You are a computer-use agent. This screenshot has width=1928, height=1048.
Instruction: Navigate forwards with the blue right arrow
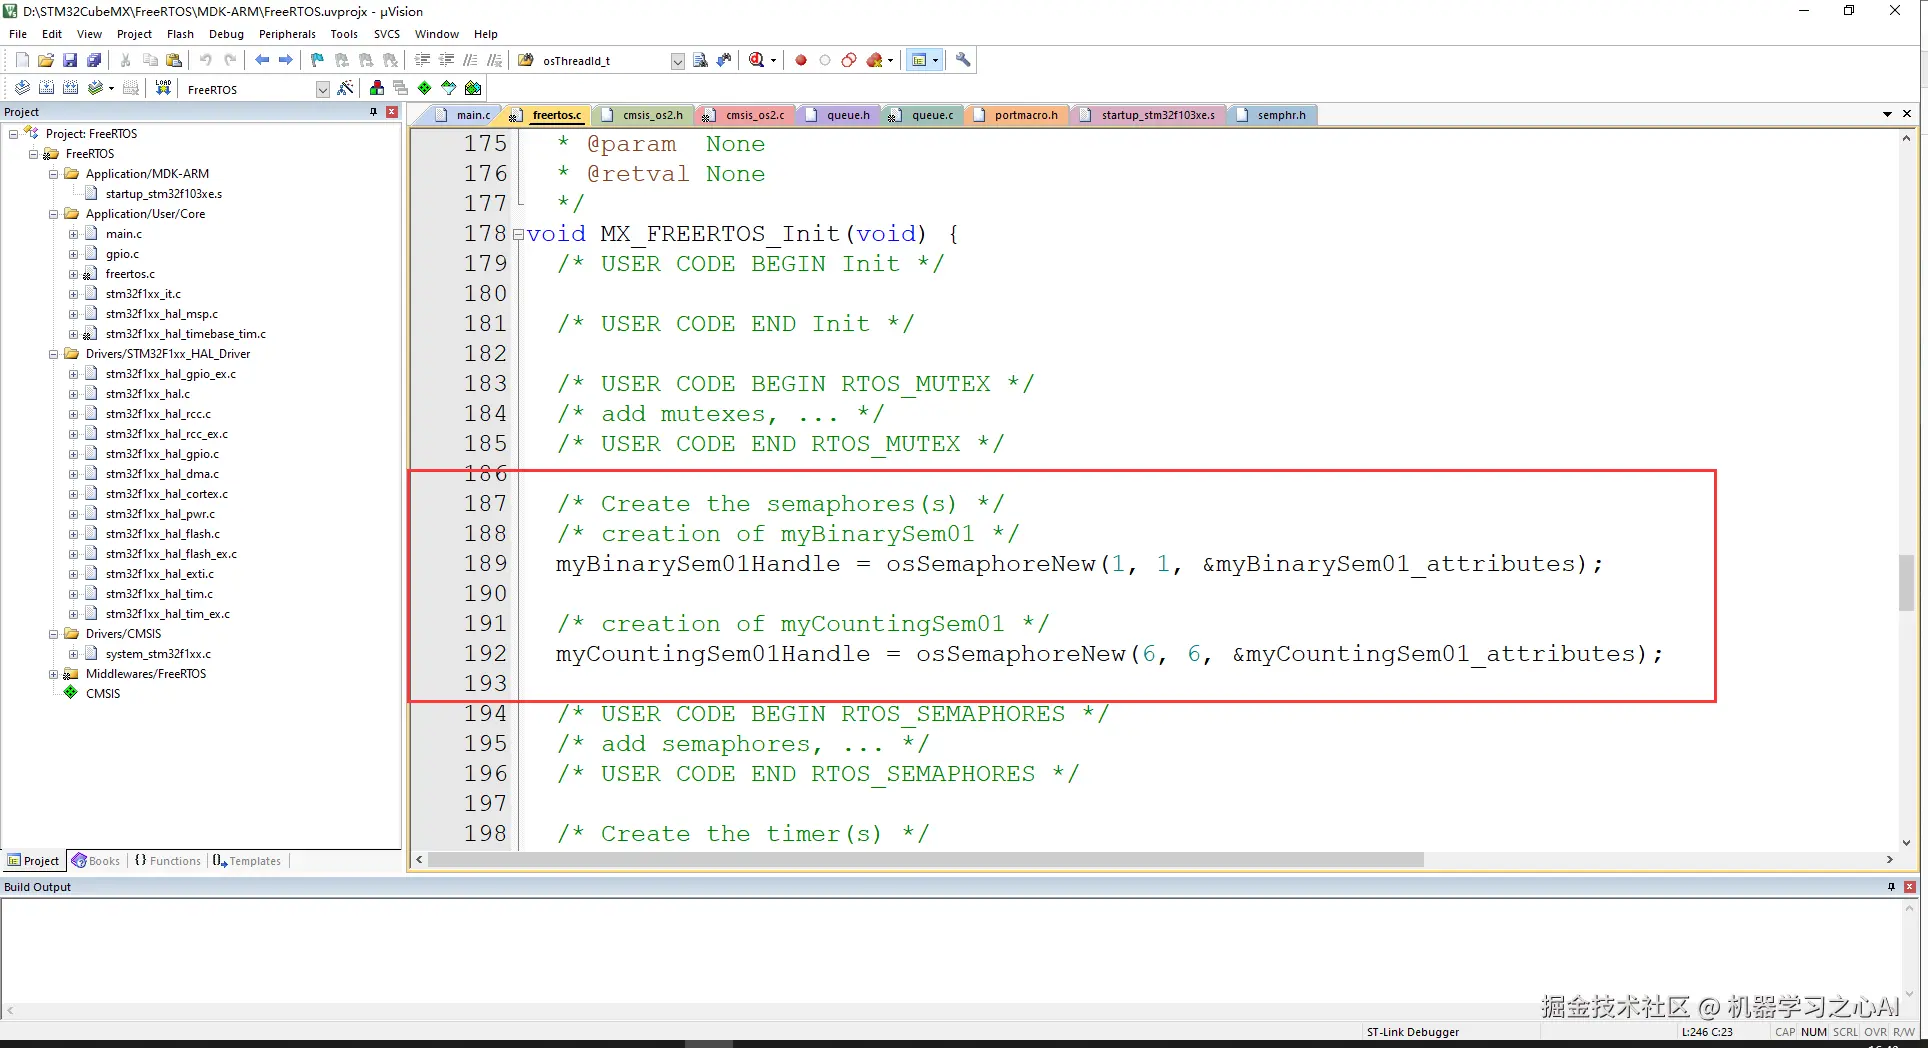coord(286,60)
